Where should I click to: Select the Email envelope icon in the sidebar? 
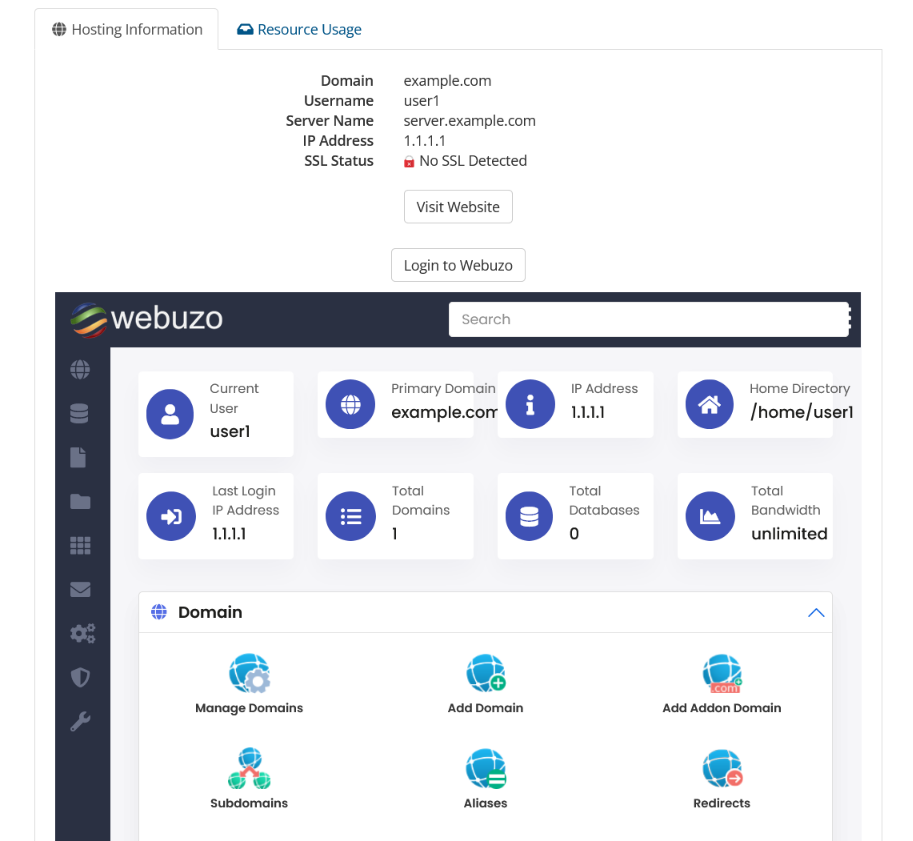[82, 589]
